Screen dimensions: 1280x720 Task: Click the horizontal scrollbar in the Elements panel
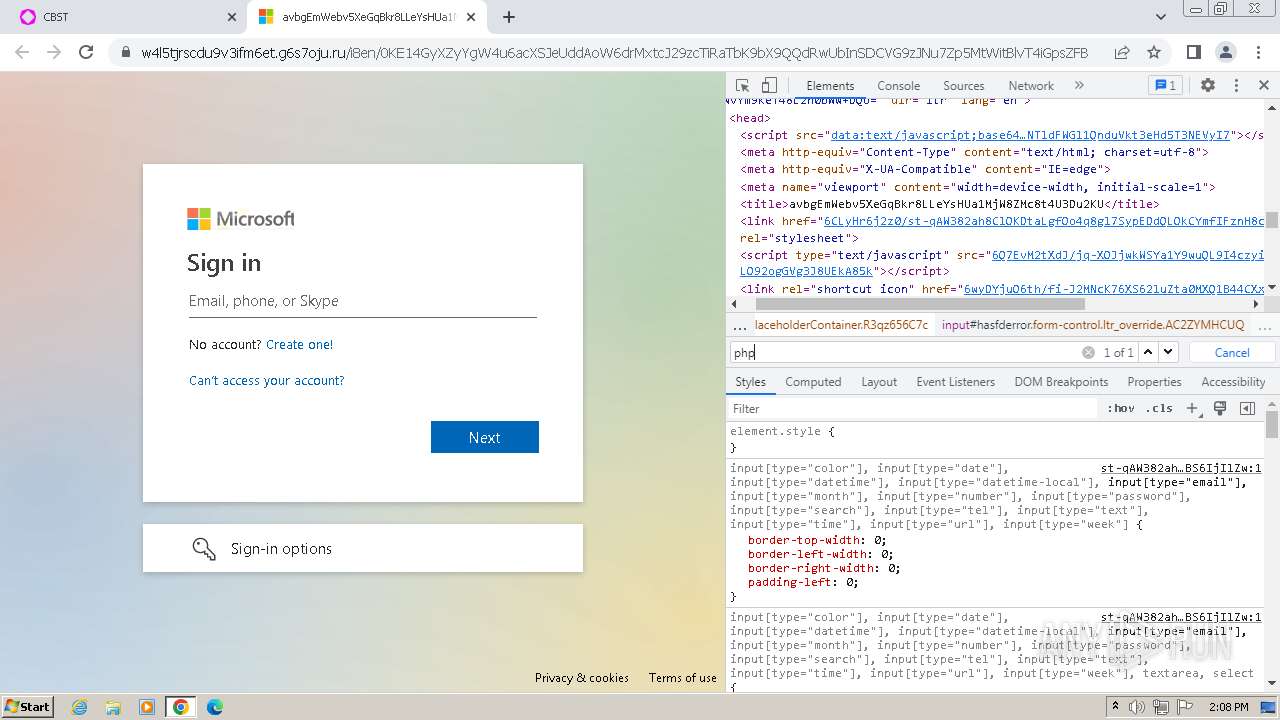(x=920, y=304)
